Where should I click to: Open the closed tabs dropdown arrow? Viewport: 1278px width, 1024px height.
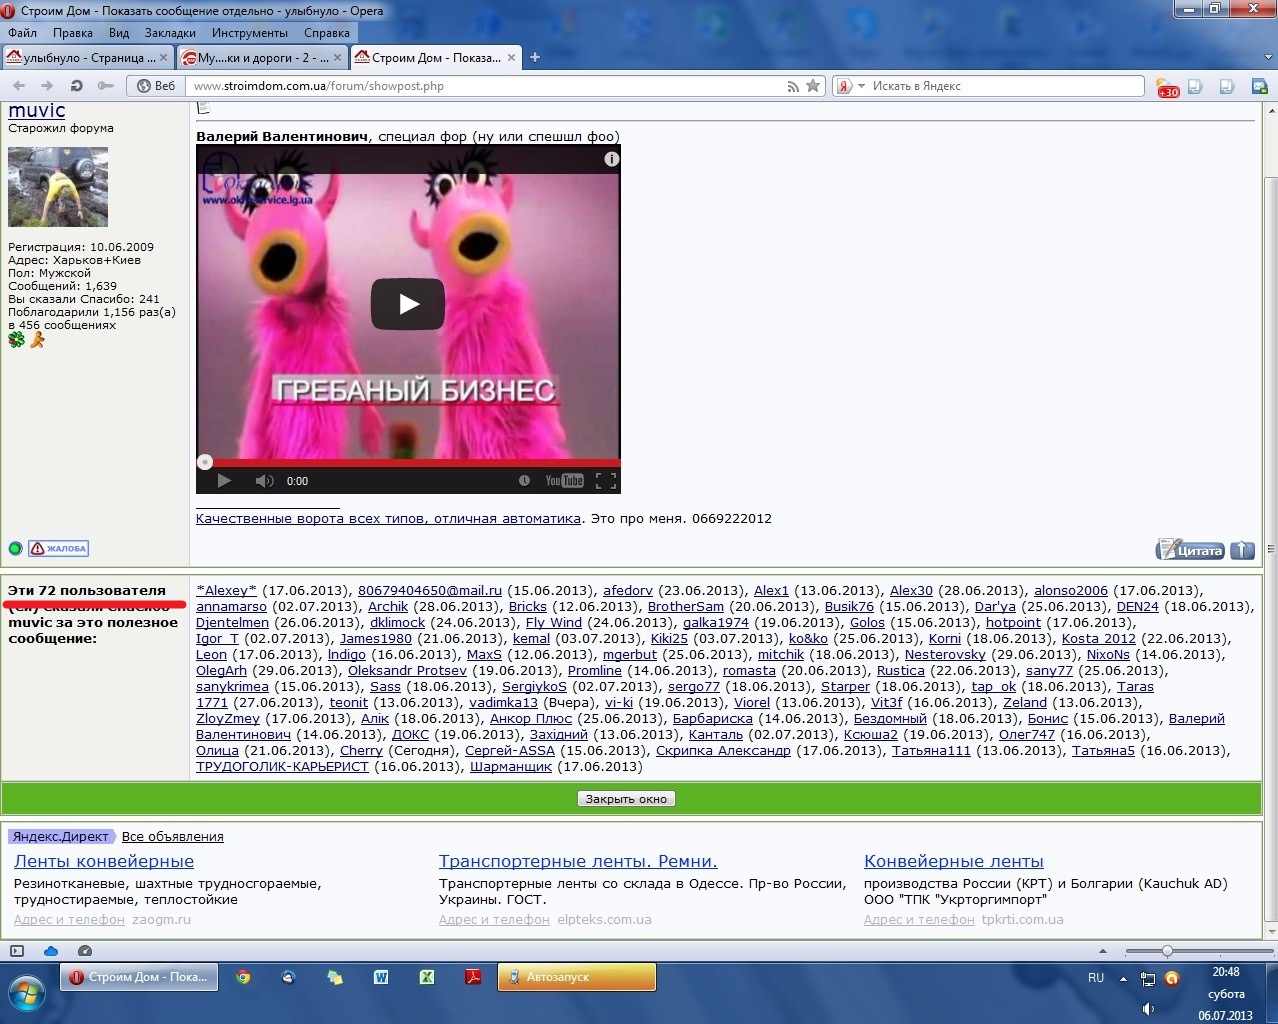(1268, 58)
